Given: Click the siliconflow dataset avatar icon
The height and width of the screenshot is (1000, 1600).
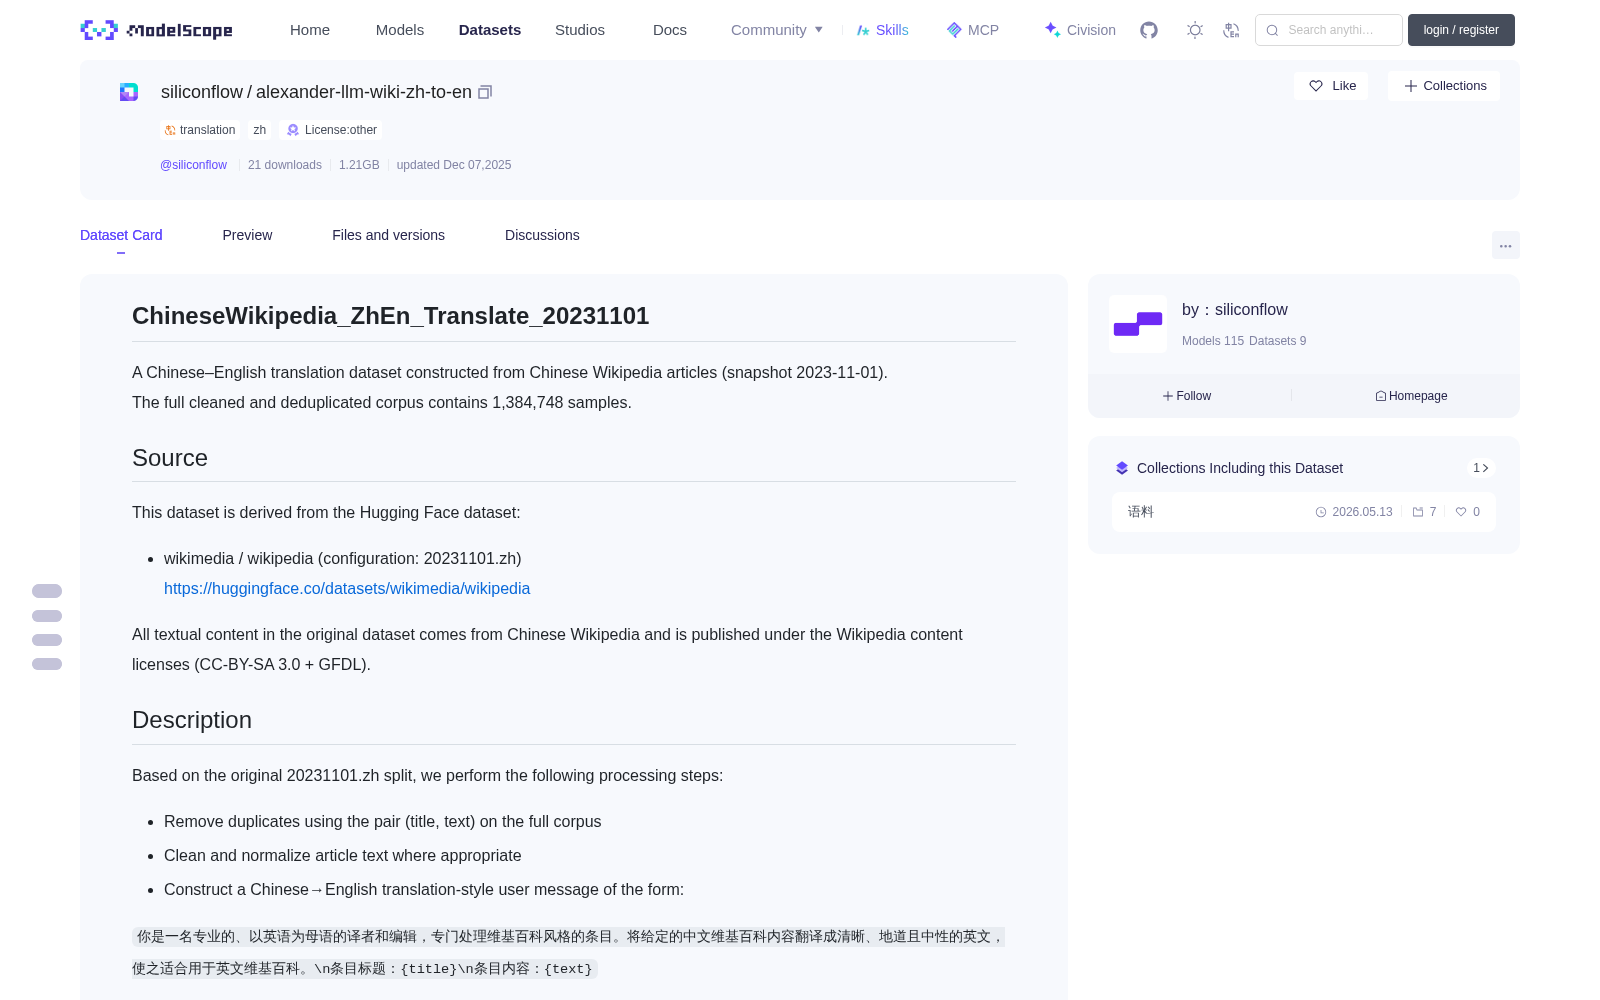Looking at the screenshot, I should point(129,92).
